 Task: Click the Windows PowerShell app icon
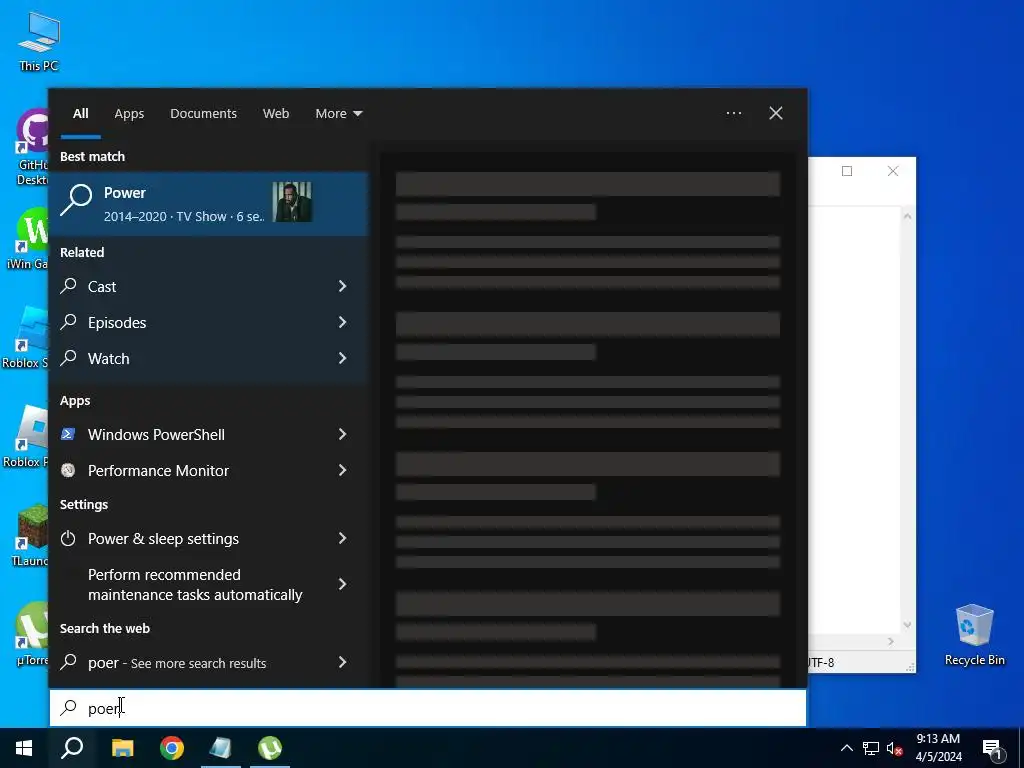pos(68,434)
